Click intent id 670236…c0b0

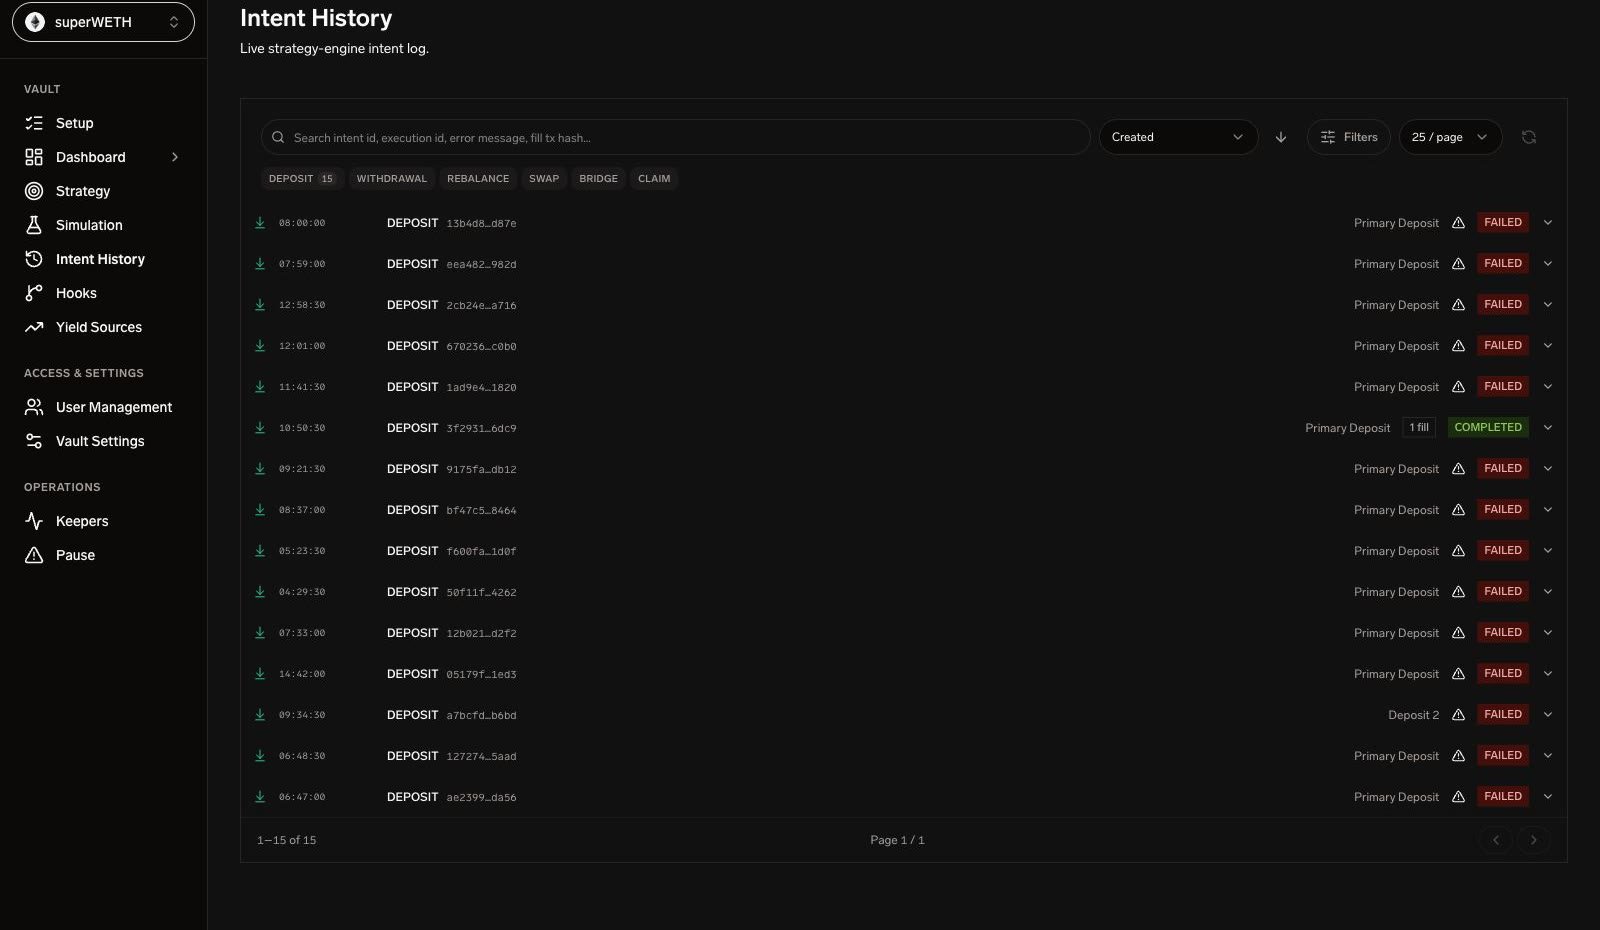[x=481, y=346]
